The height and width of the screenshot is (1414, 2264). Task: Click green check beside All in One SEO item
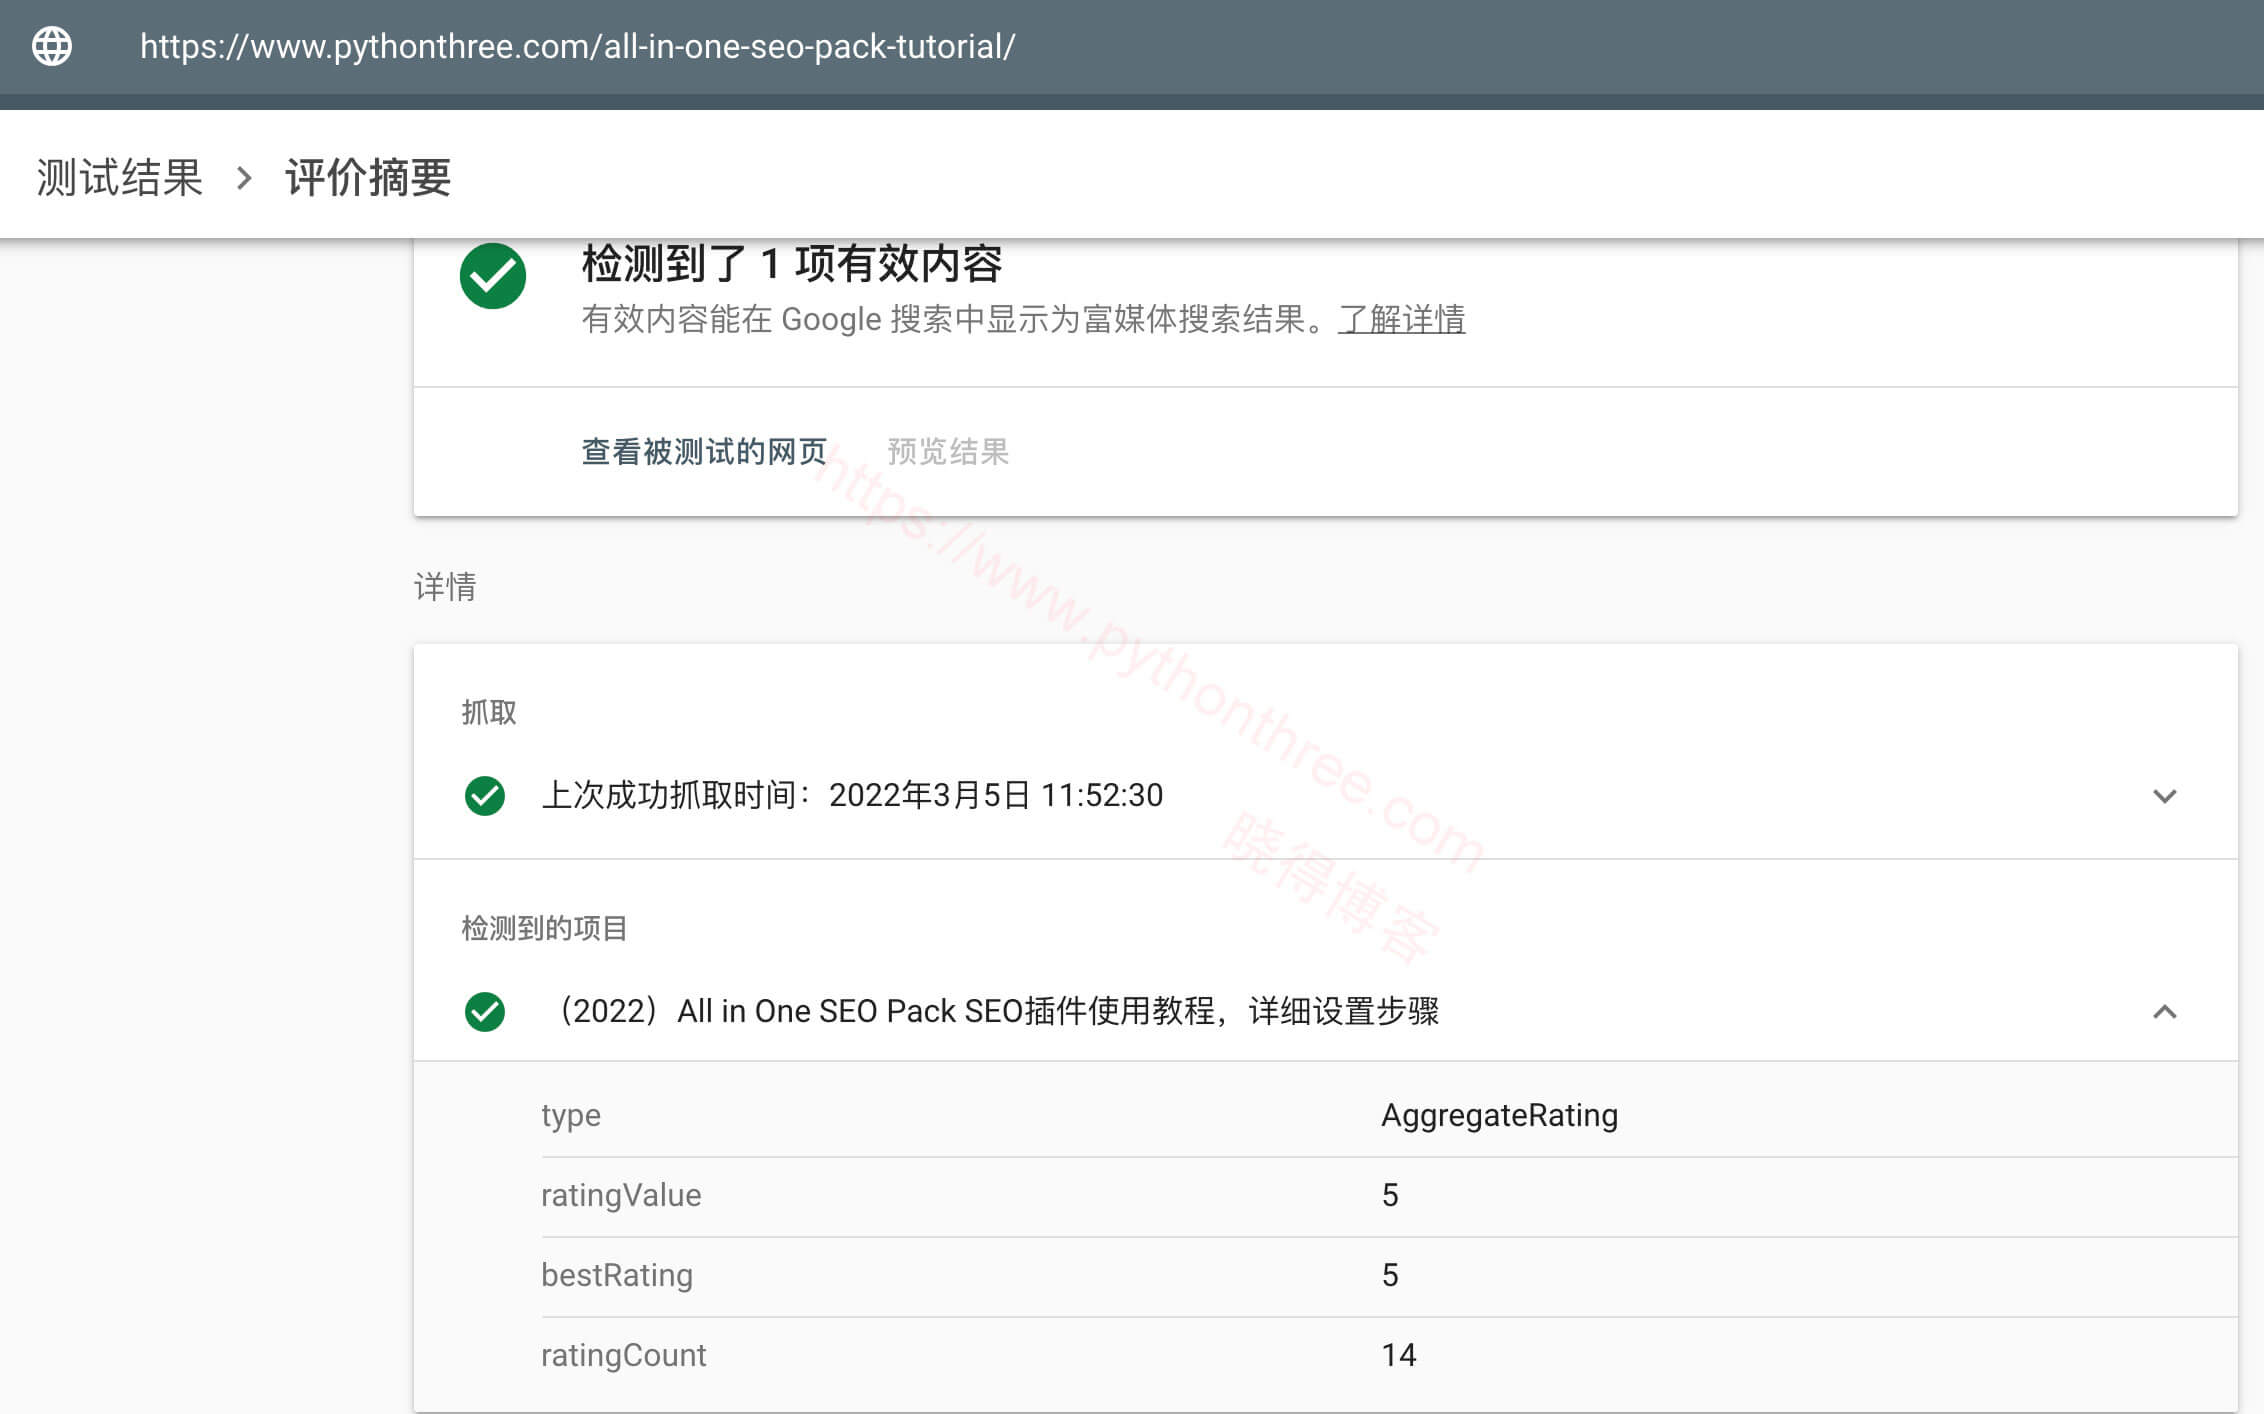(x=485, y=1012)
